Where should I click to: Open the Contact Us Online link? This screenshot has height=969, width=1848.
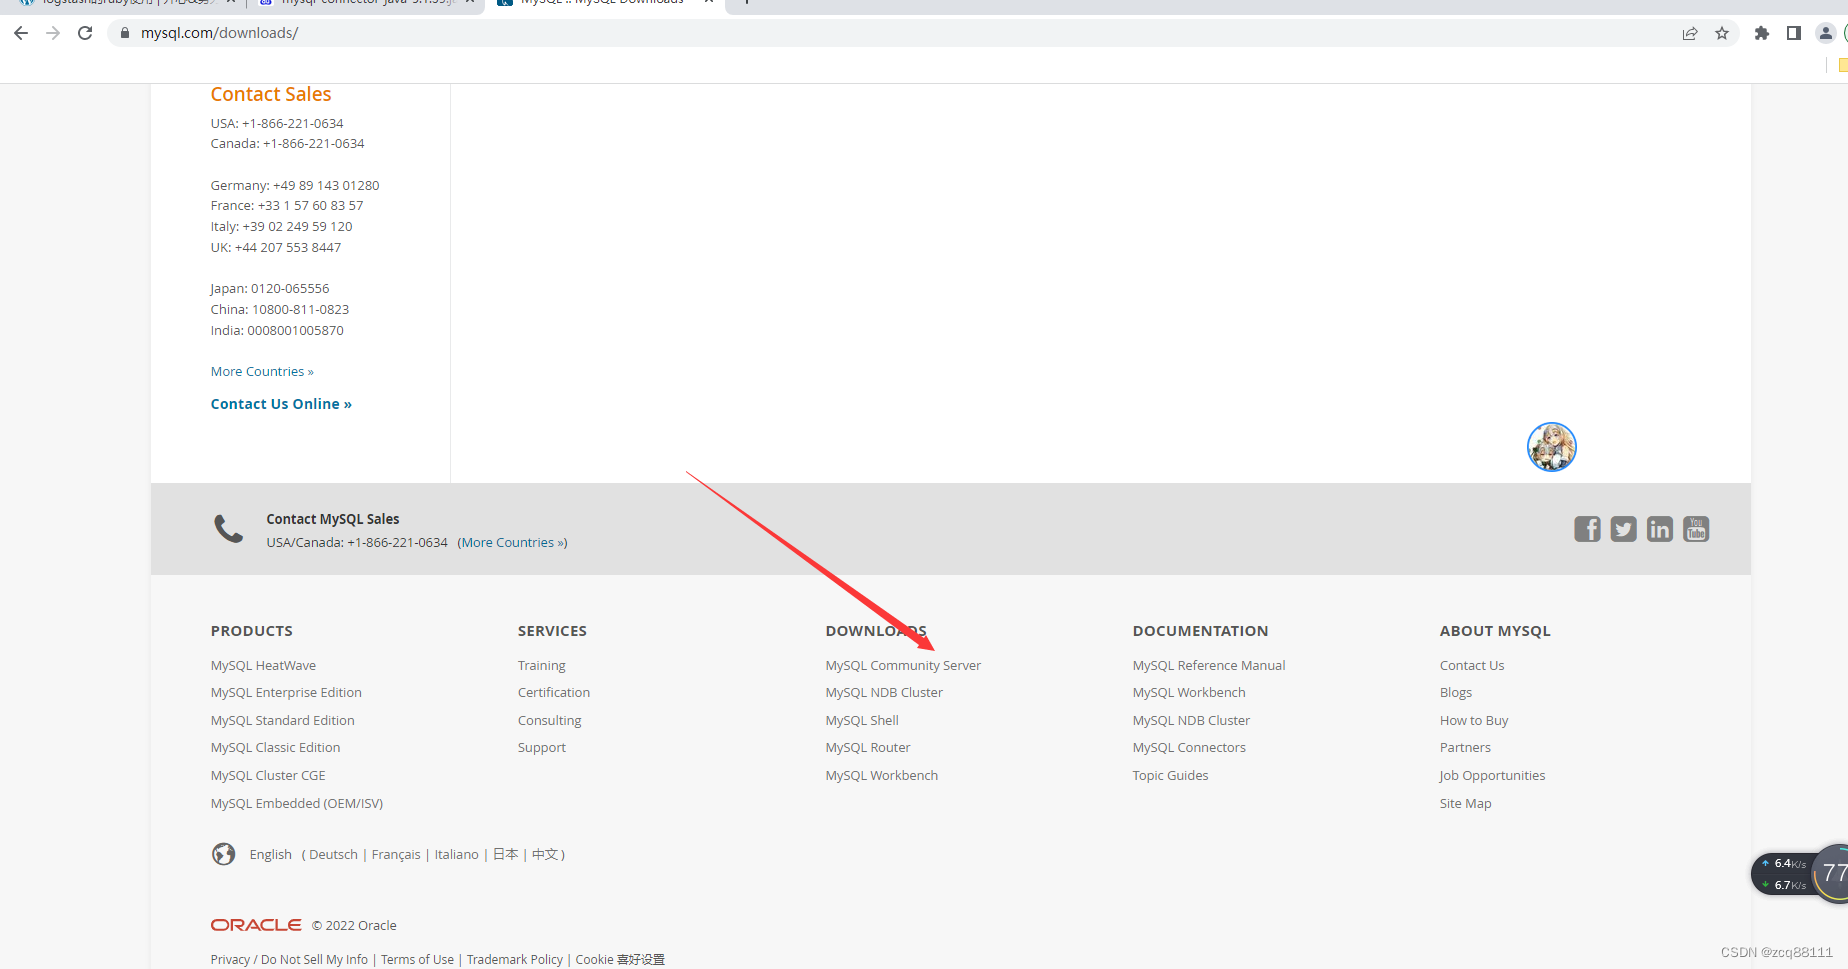tap(281, 403)
